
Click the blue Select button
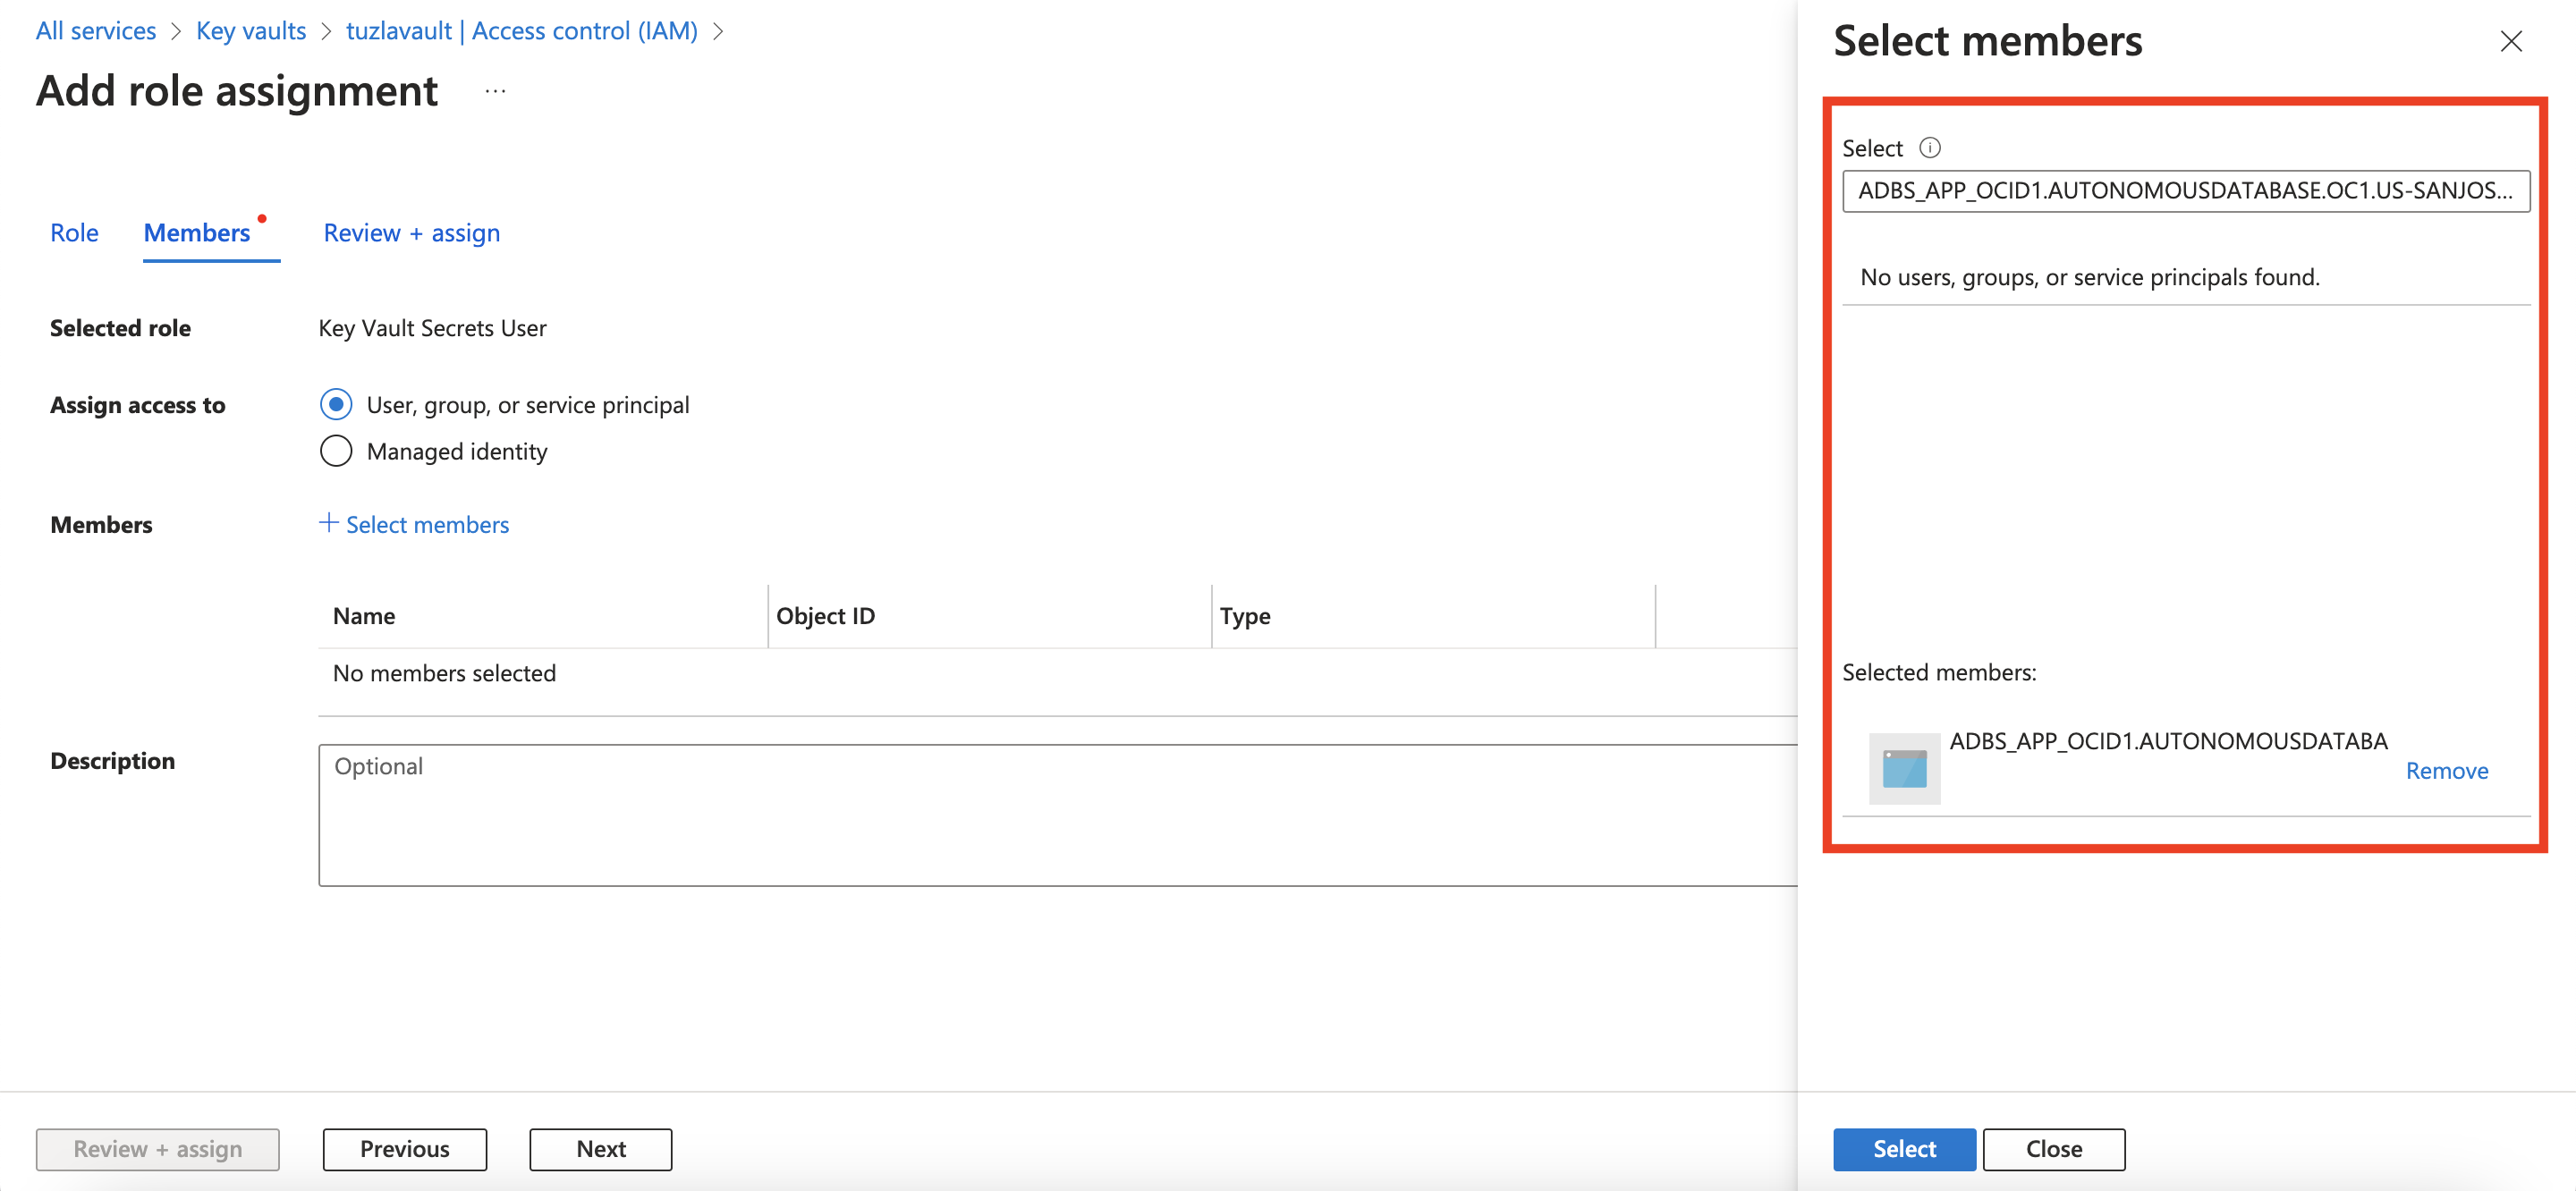coord(1904,1148)
